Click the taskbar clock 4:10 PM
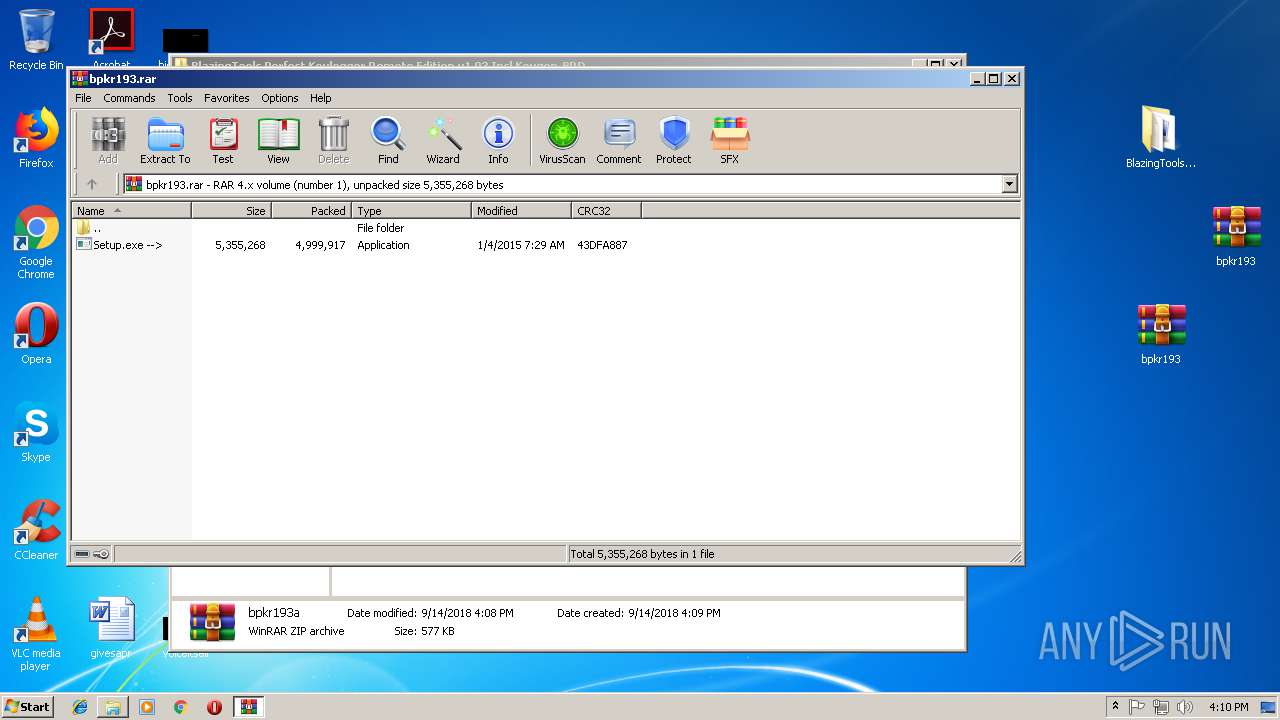The image size is (1280, 720). (1228, 706)
